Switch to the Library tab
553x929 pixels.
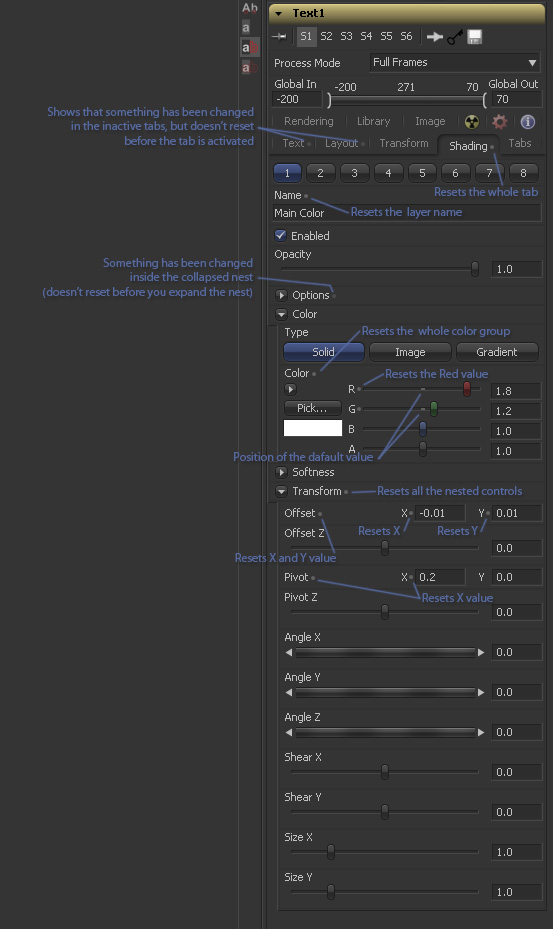click(373, 121)
